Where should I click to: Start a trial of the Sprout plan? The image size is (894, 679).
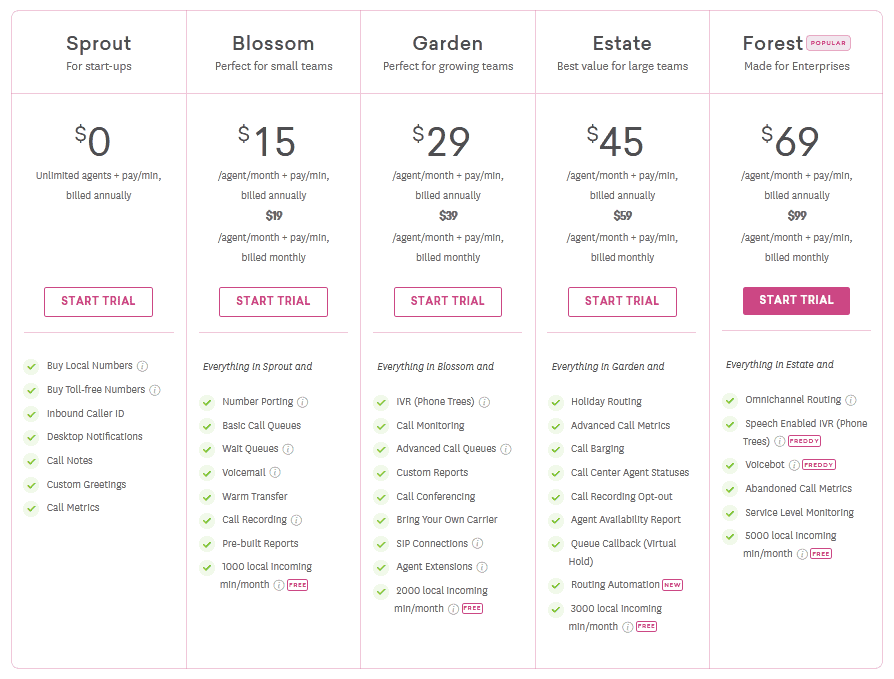click(98, 301)
